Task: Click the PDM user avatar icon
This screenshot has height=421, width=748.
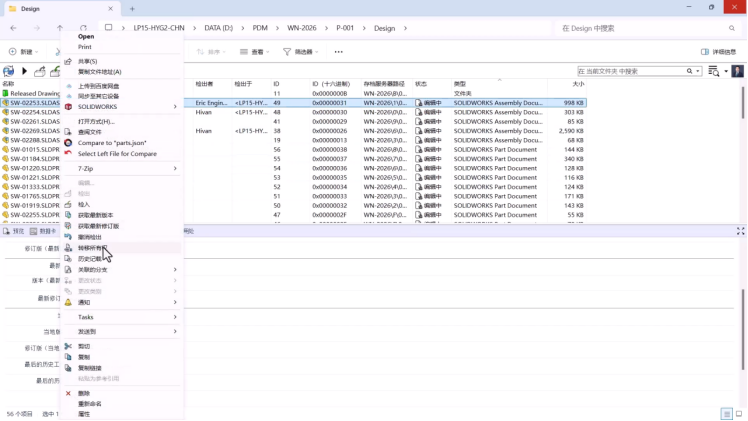Action: click(x=737, y=72)
